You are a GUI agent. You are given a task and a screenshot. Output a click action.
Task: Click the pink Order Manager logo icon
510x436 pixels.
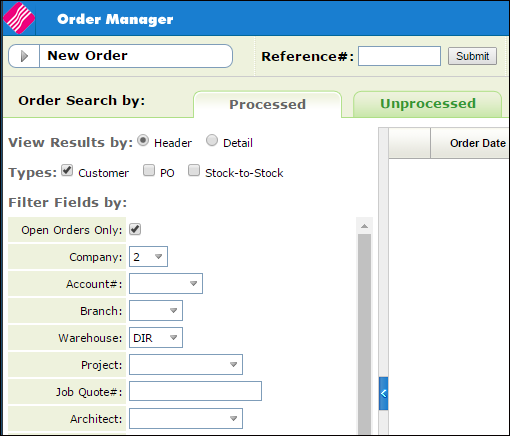tap(19, 18)
